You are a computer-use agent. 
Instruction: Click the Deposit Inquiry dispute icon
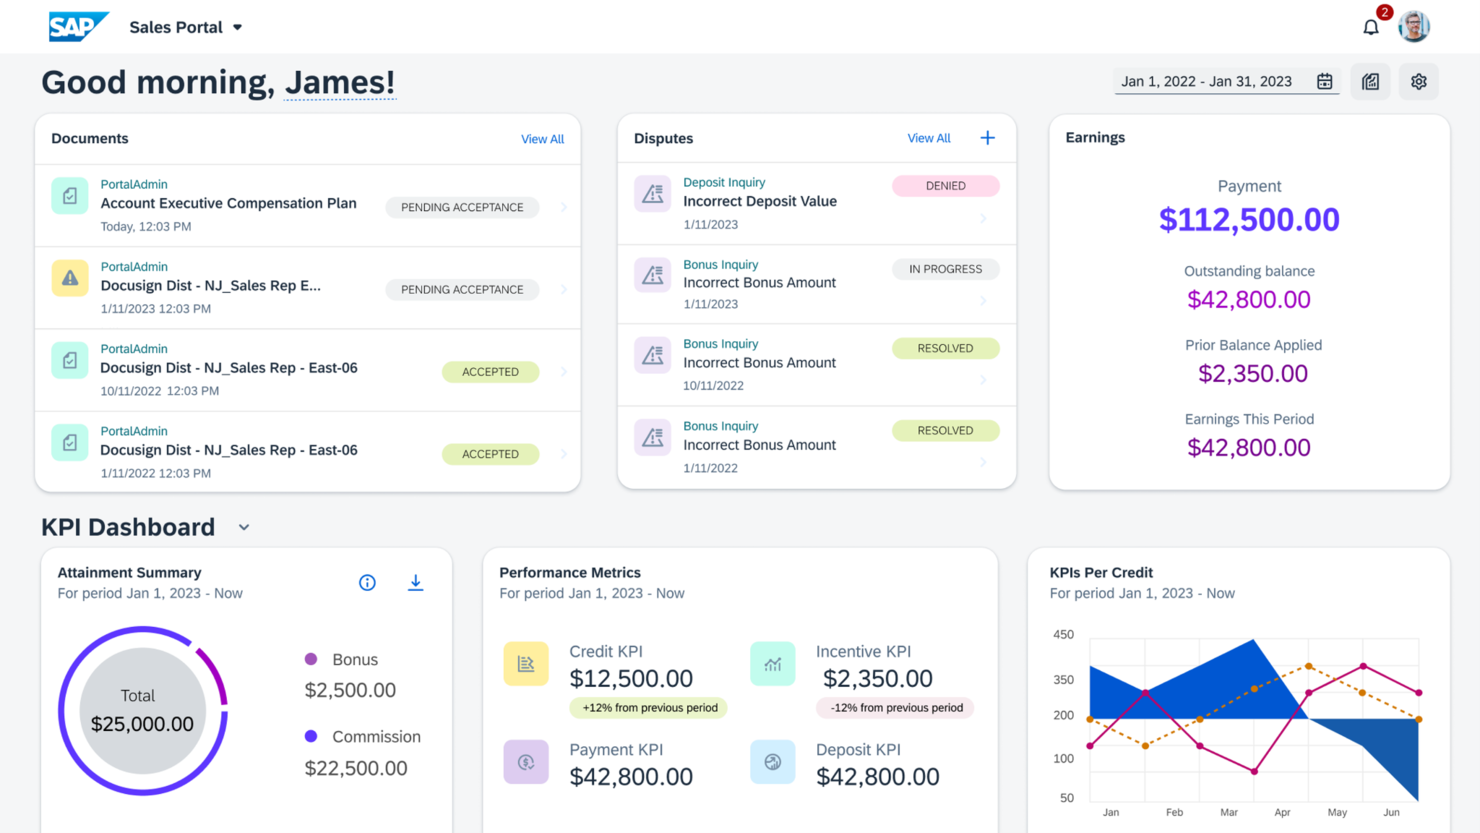(652, 194)
